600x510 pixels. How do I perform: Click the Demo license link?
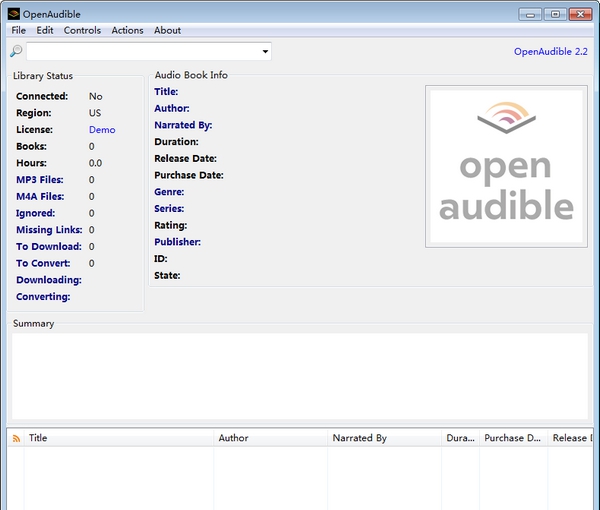tap(102, 130)
